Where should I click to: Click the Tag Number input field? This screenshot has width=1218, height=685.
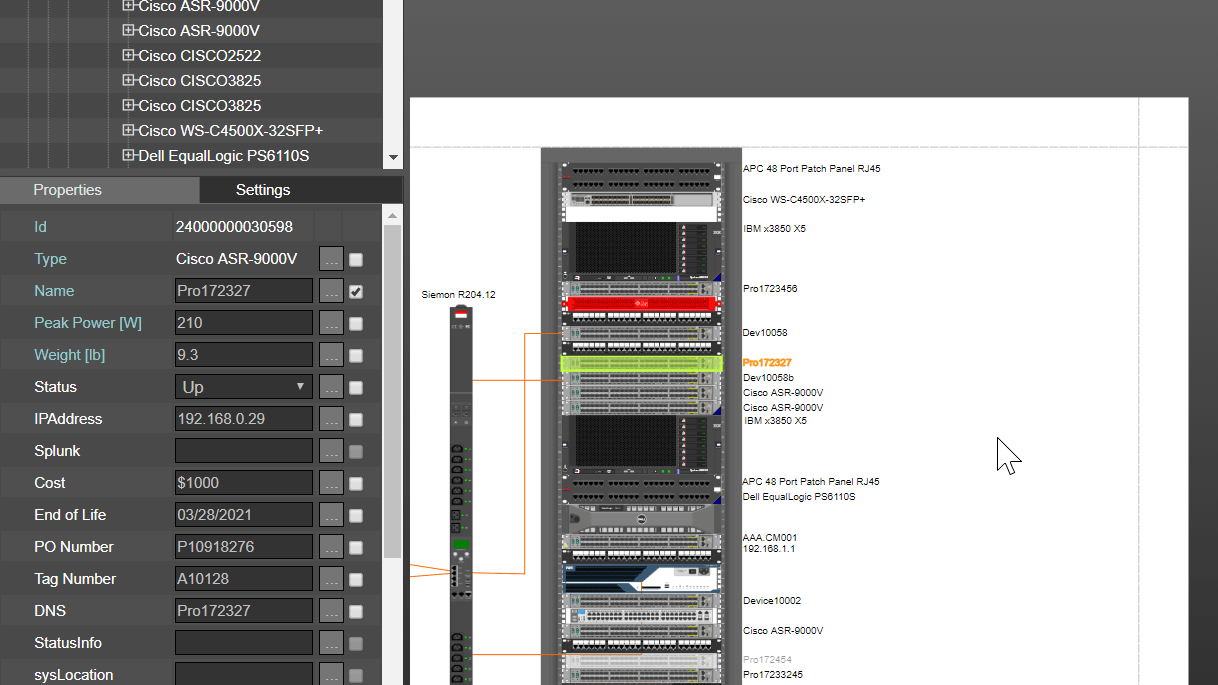click(x=244, y=579)
